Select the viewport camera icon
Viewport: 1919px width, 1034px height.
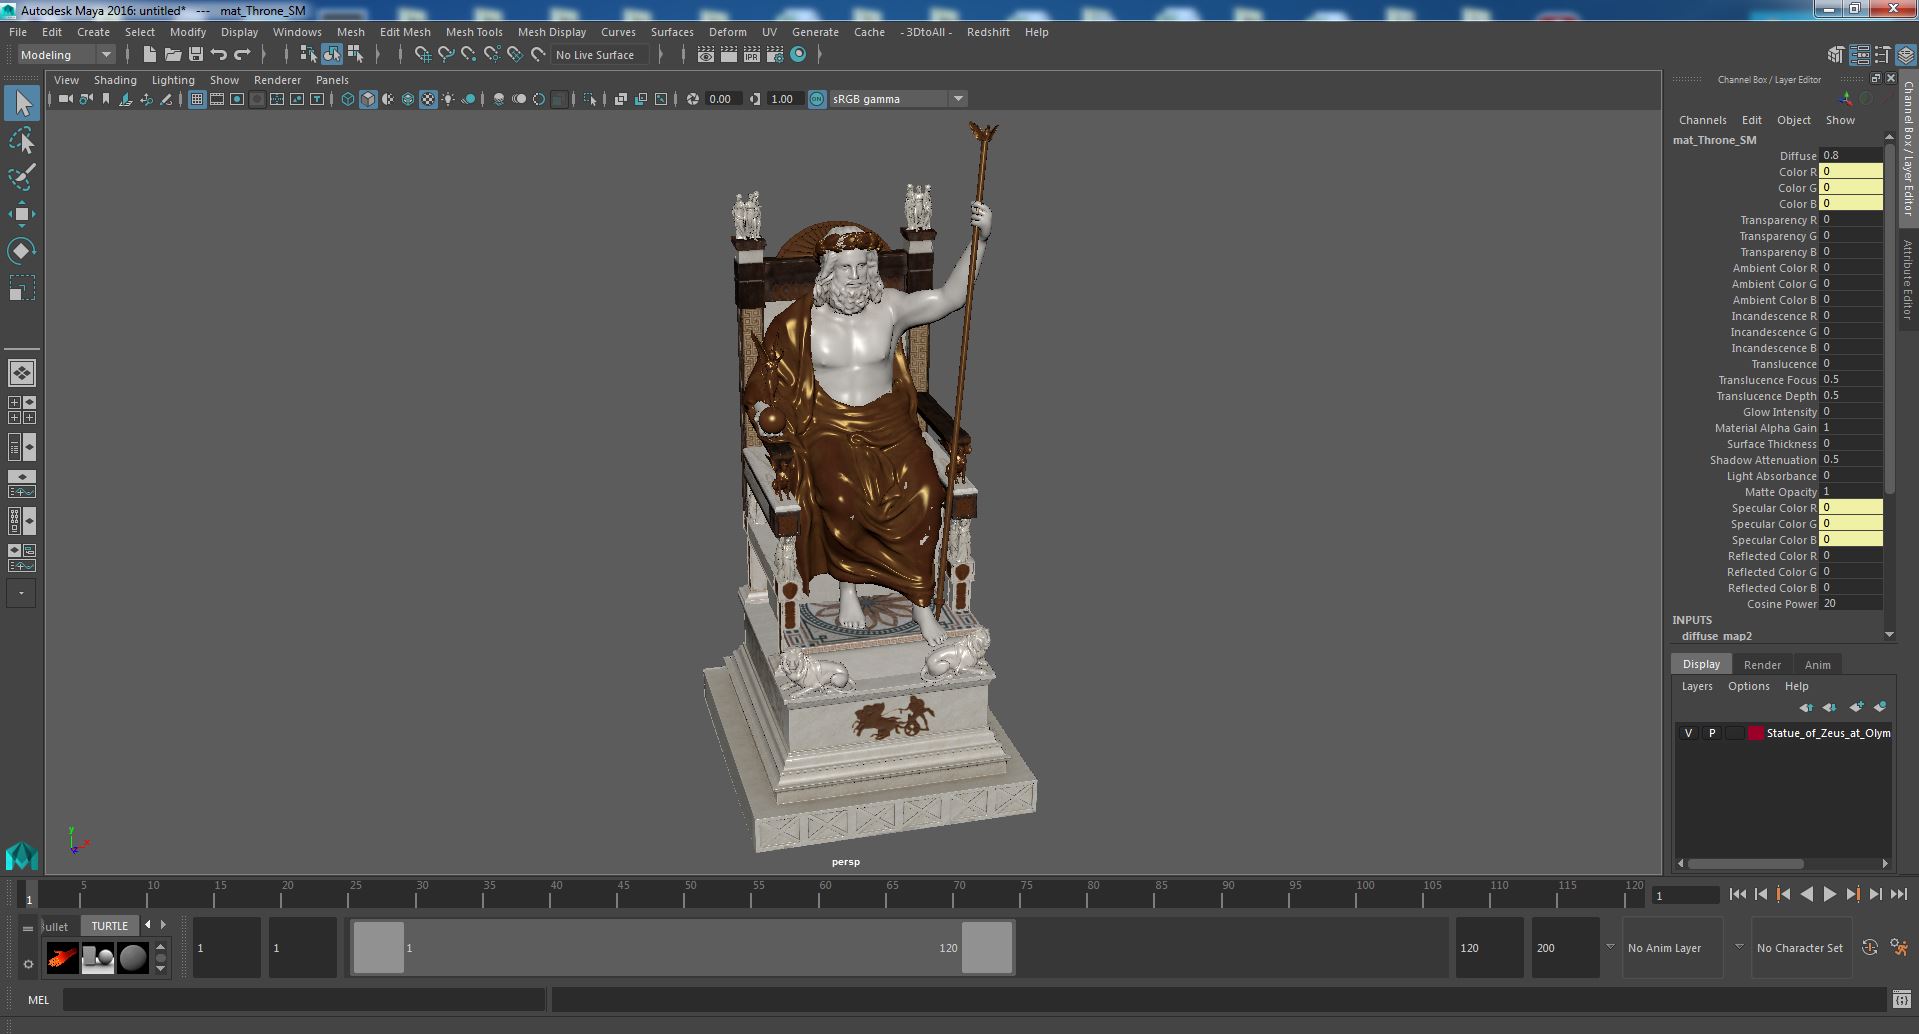[x=66, y=99]
